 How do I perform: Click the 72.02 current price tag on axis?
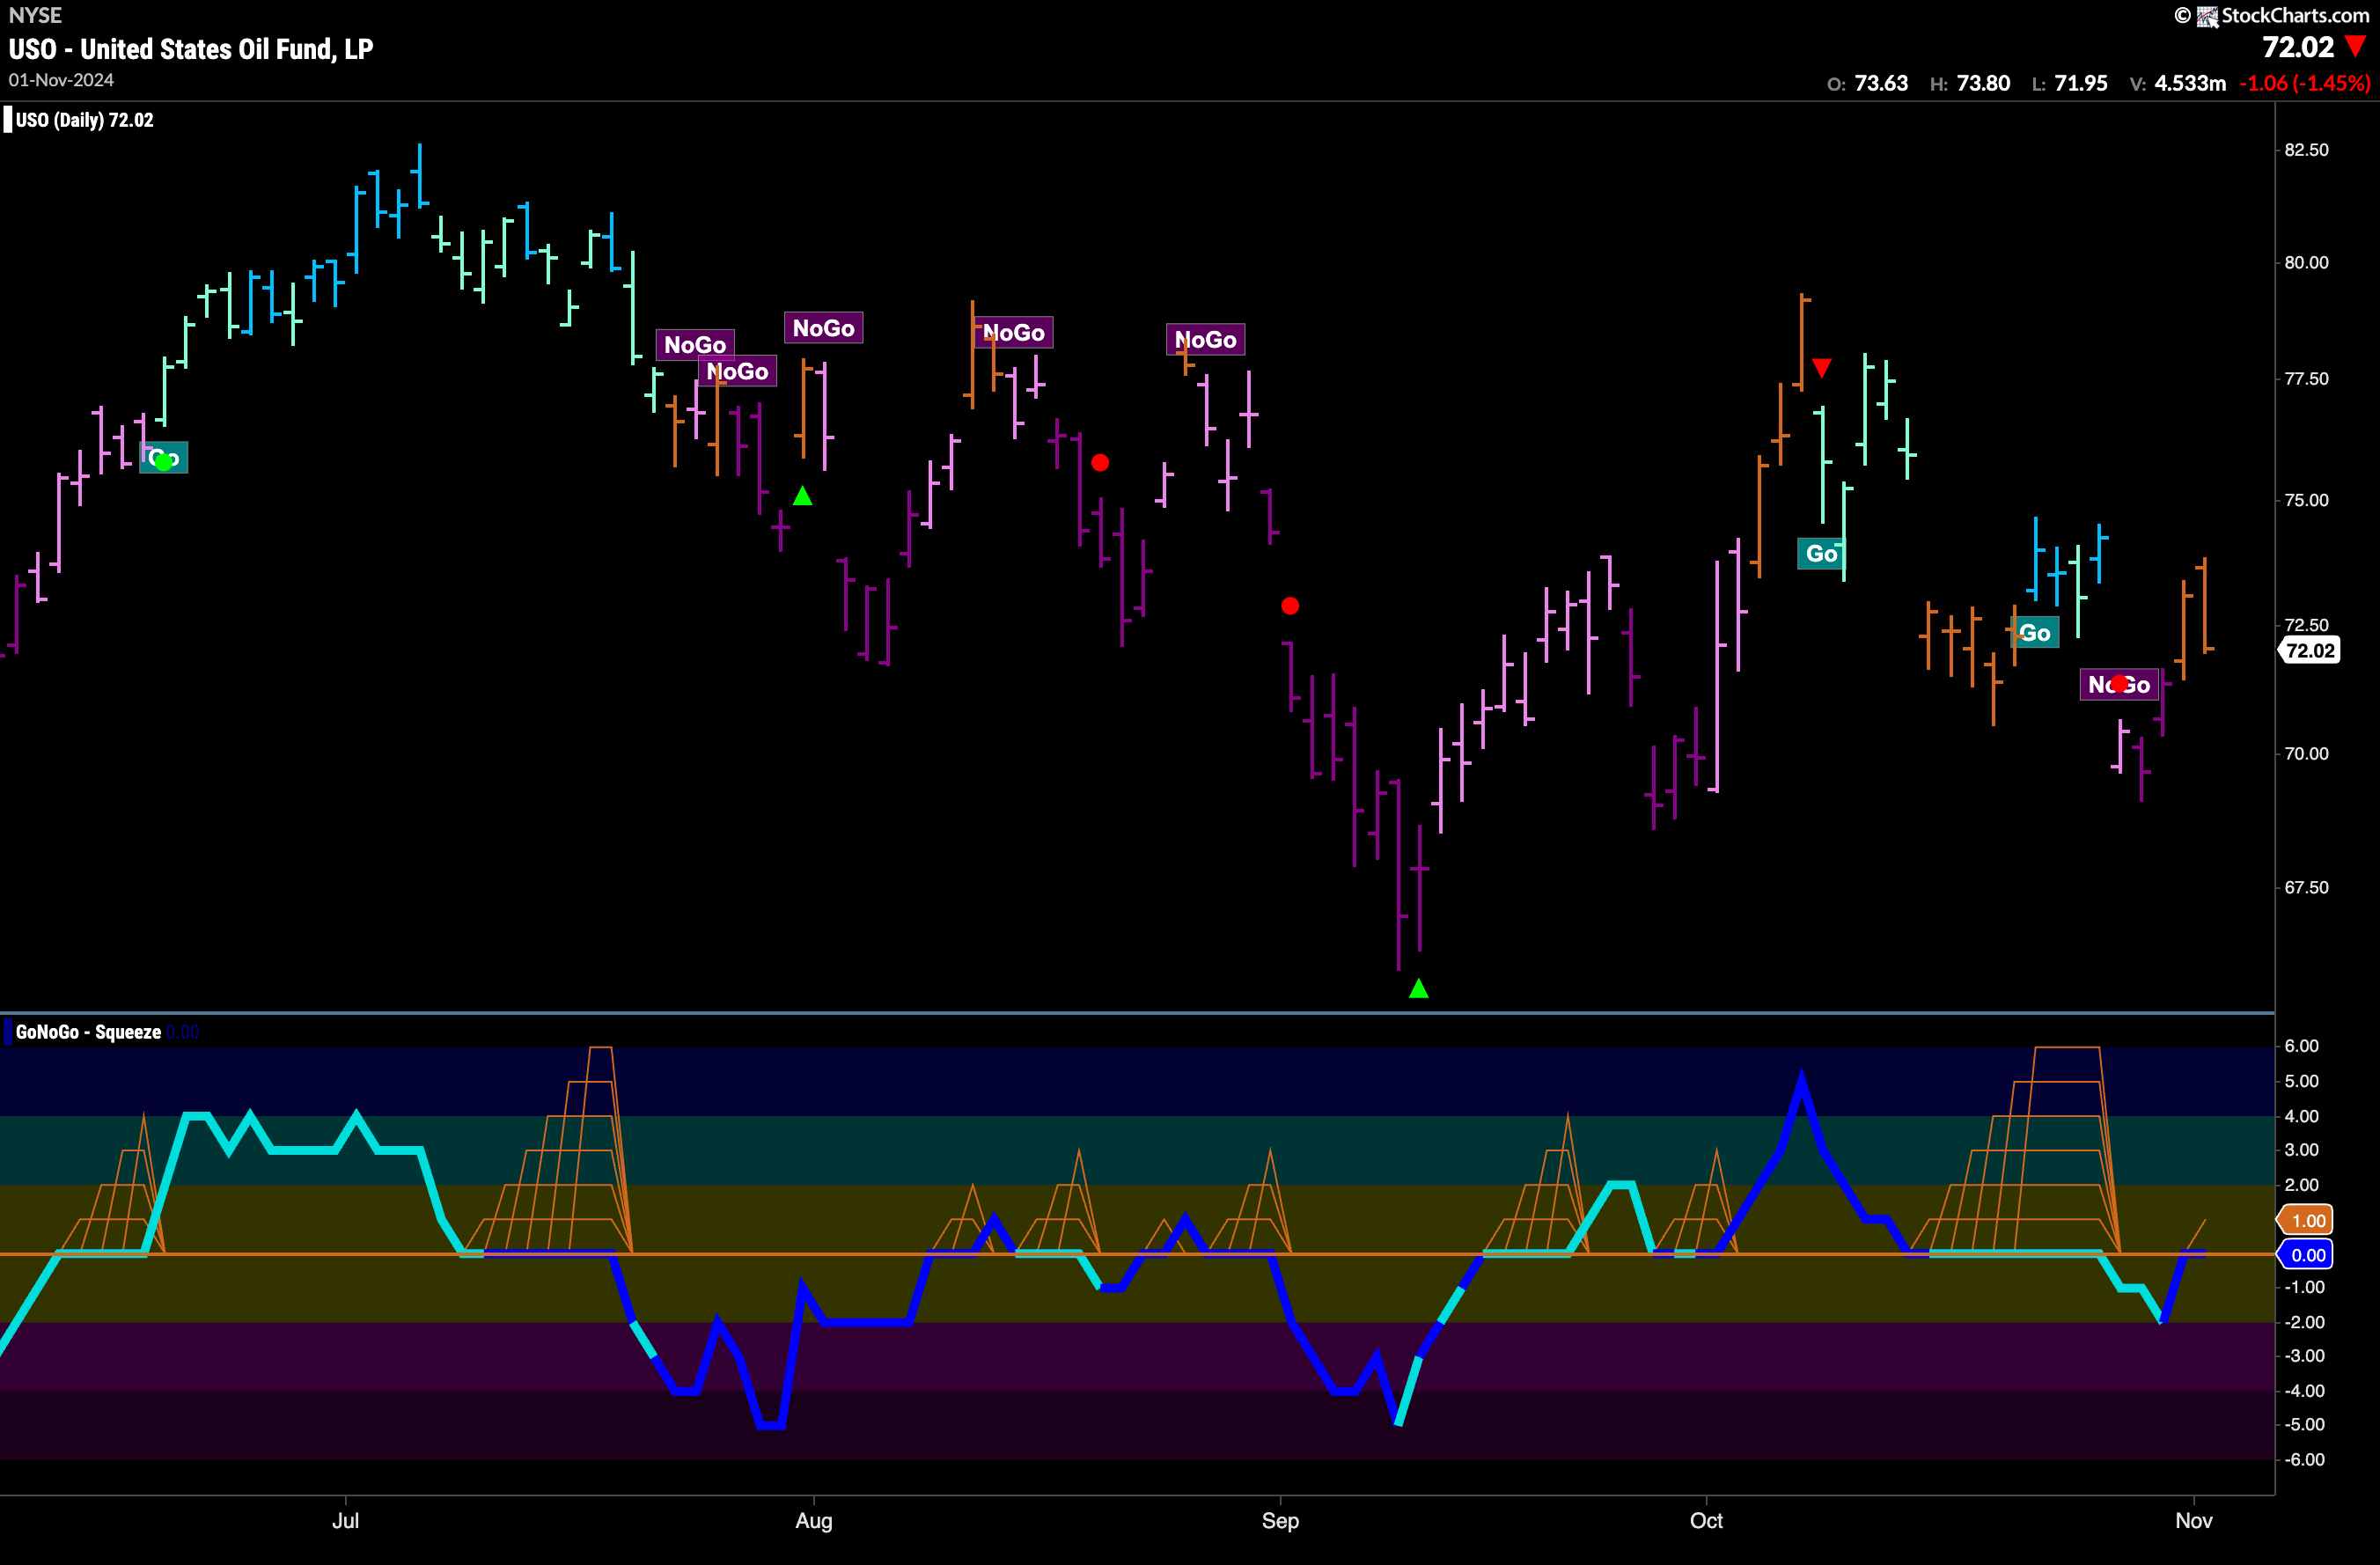point(2310,650)
